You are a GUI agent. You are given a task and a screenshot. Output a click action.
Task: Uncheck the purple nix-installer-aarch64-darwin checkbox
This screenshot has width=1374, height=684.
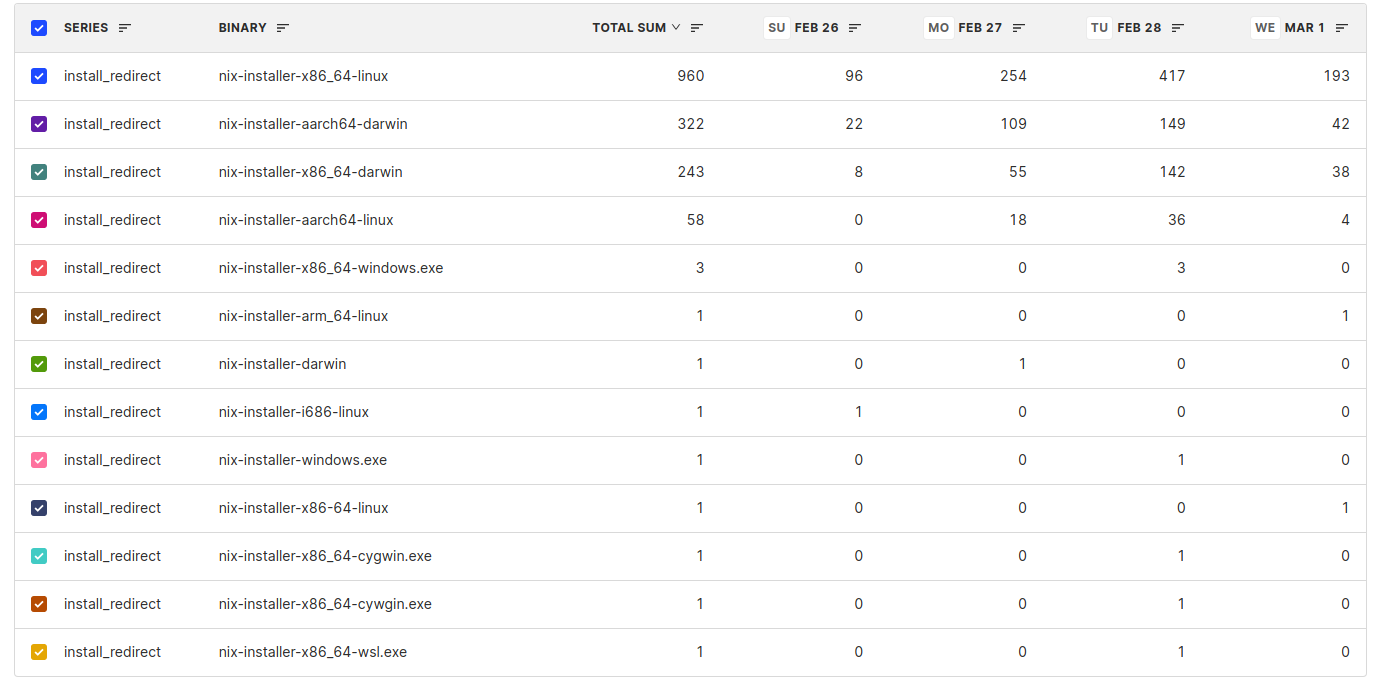coord(39,124)
